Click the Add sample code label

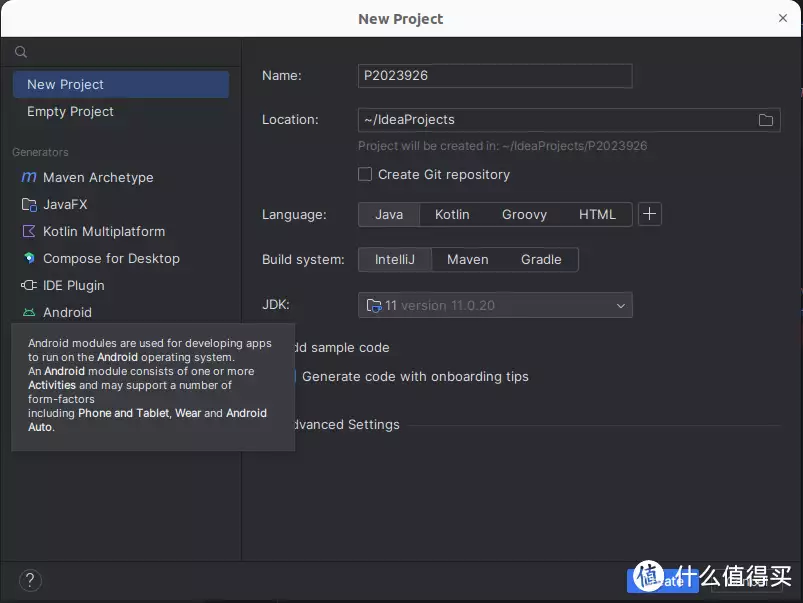pos(342,347)
